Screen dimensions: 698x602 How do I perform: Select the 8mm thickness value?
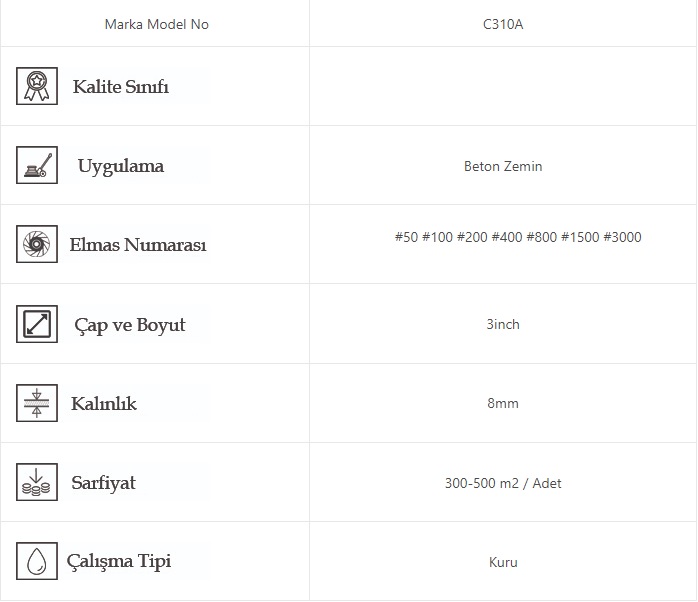pyautogui.click(x=503, y=403)
